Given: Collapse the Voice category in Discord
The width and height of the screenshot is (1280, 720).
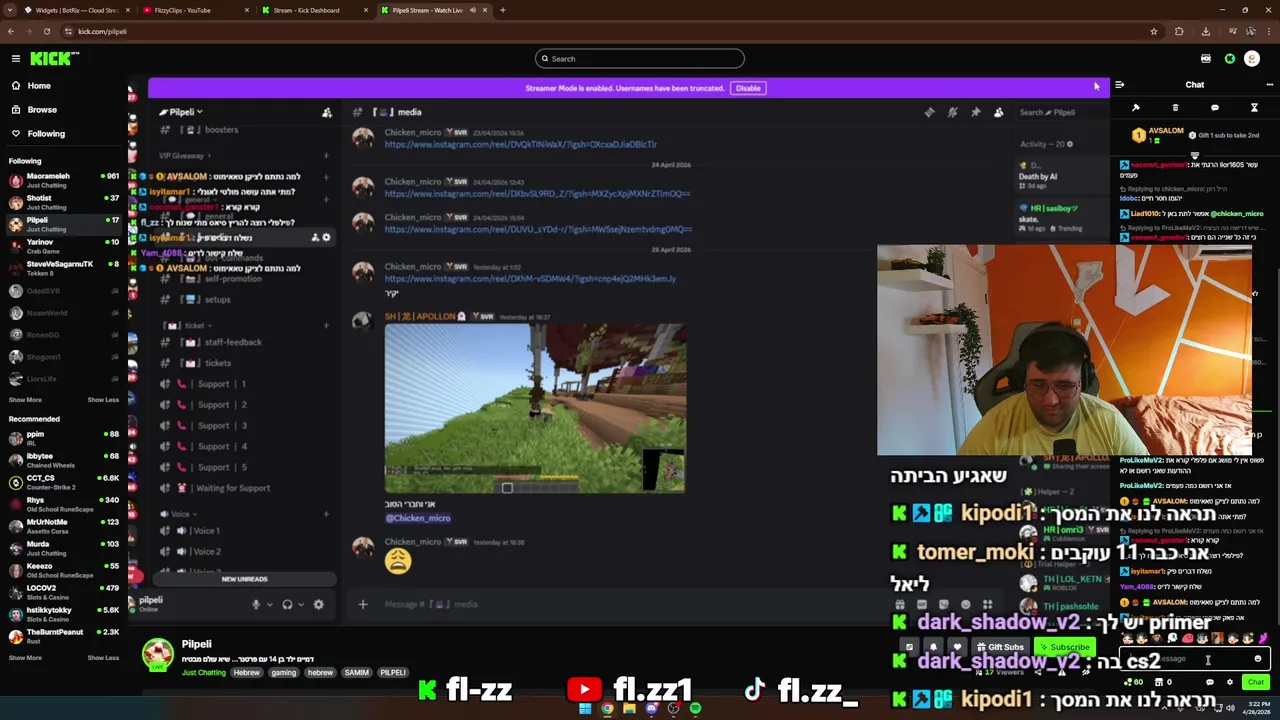Looking at the screenshot, I should point(180,514).
